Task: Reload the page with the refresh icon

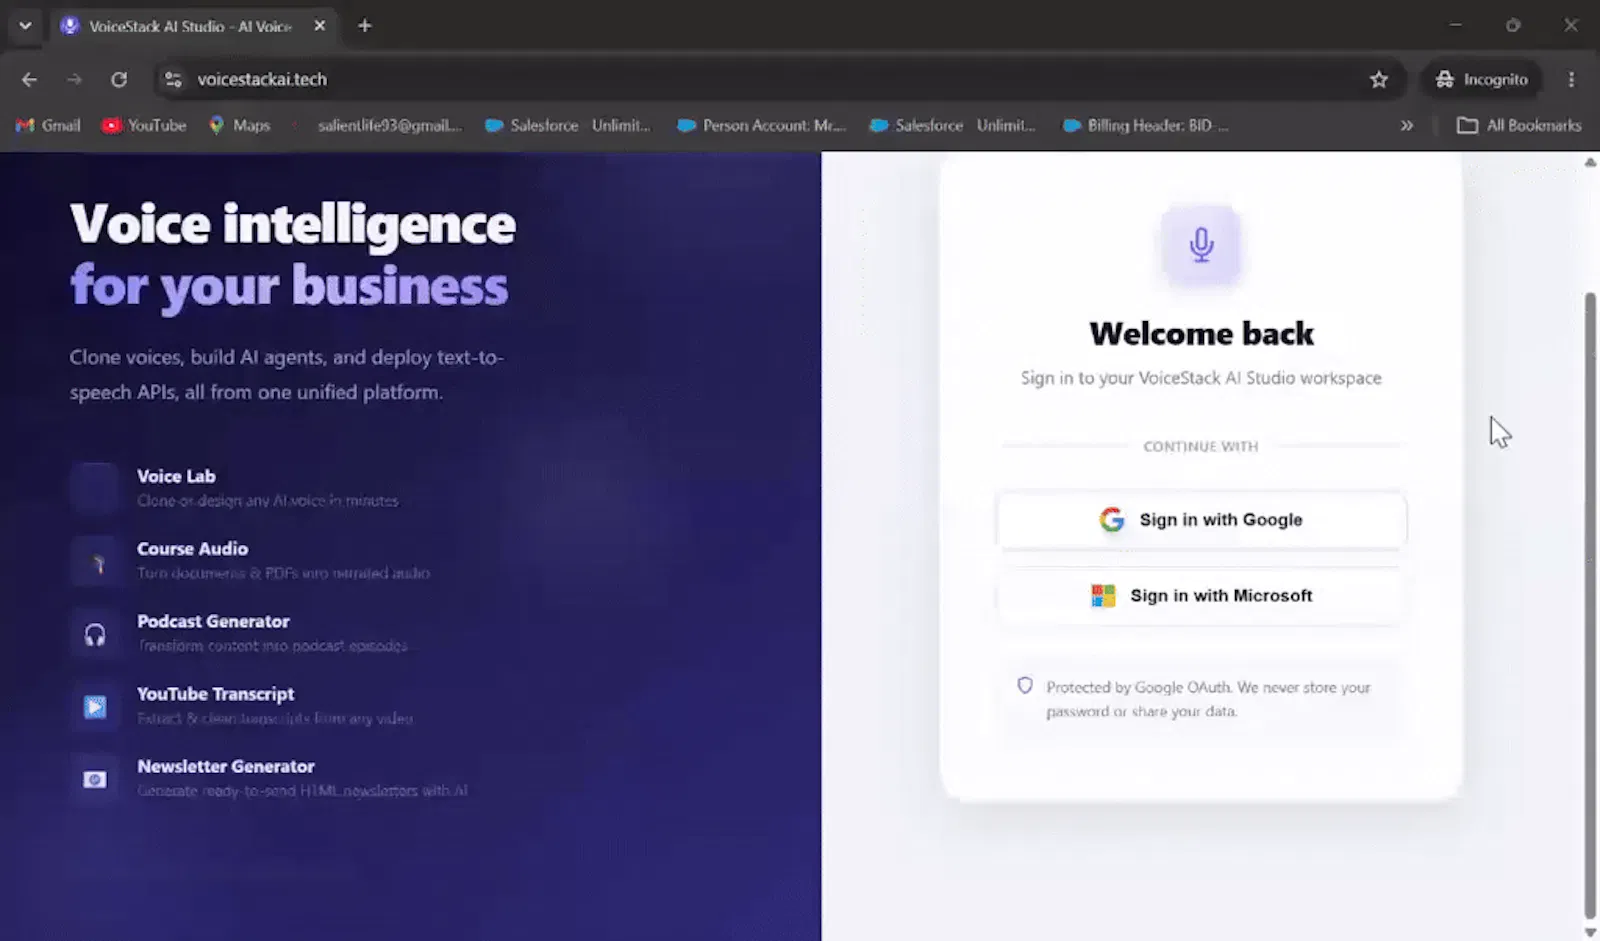Action: tap(119, 79)
